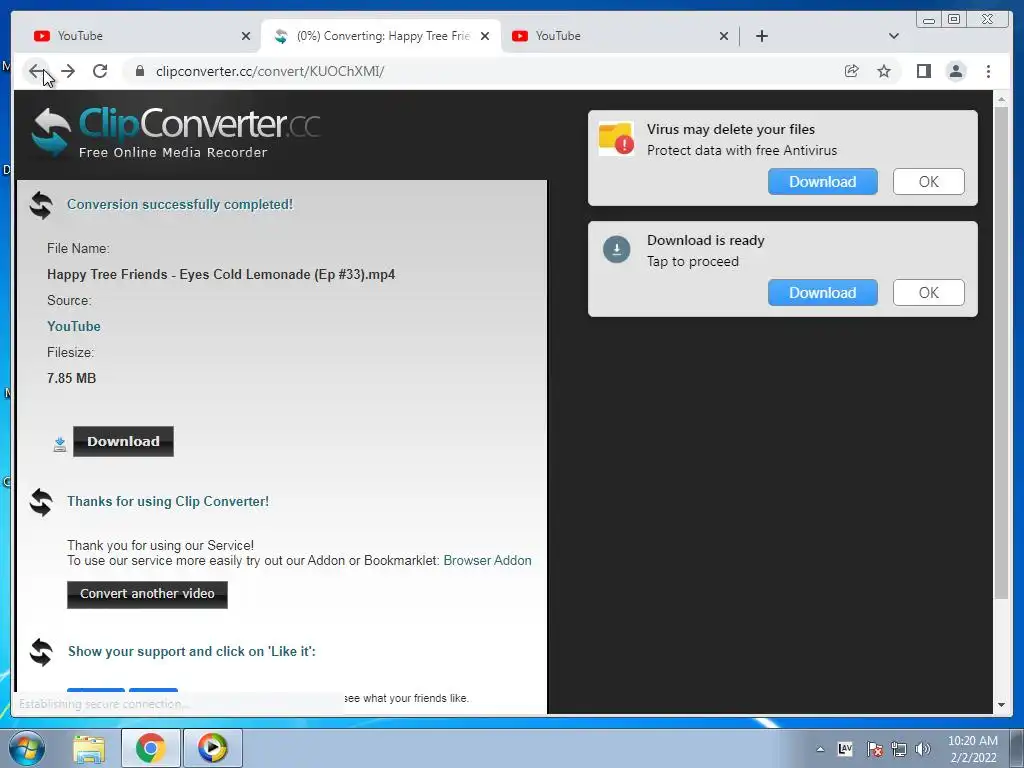Close the Converting tab
Screen dimensions: 1024x768
tap(485, 36)
